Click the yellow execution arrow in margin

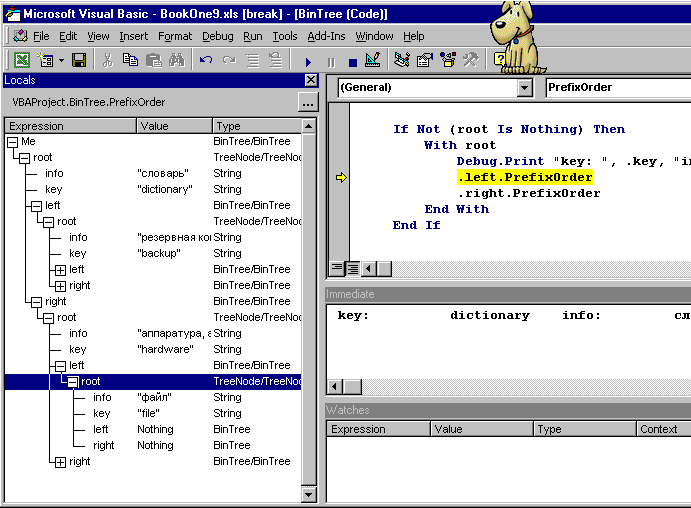(x=341, y=178)
